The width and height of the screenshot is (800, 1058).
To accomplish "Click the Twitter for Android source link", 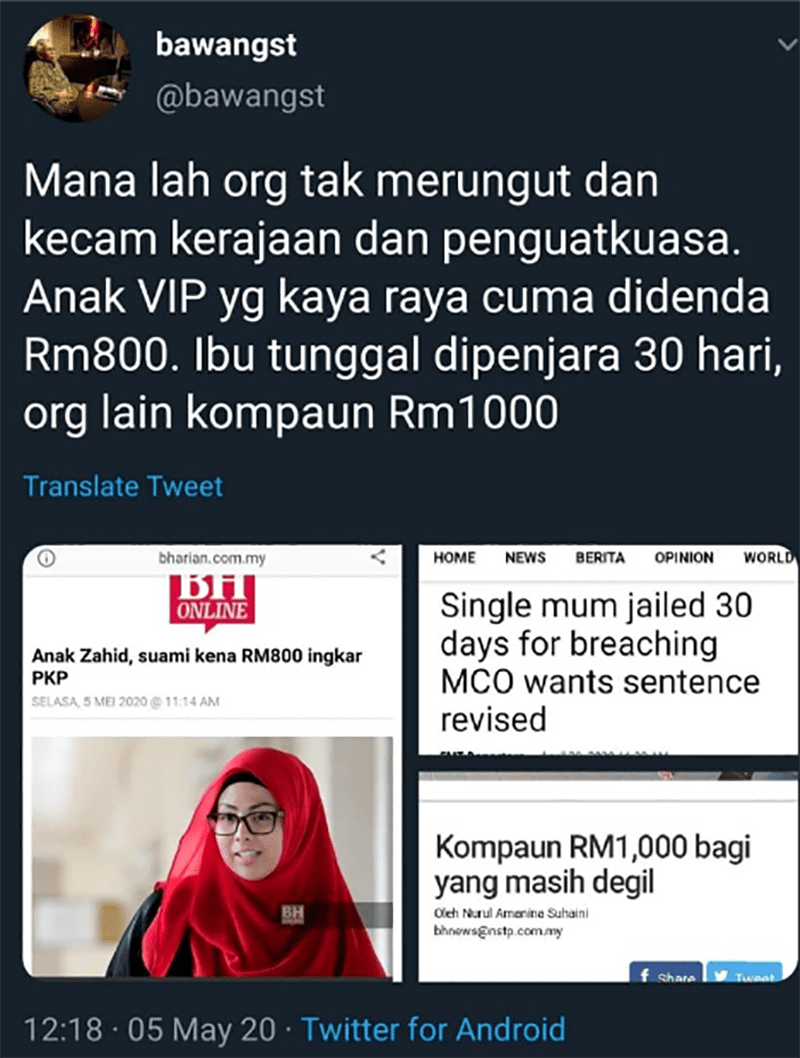I will tap(433, 1030).
